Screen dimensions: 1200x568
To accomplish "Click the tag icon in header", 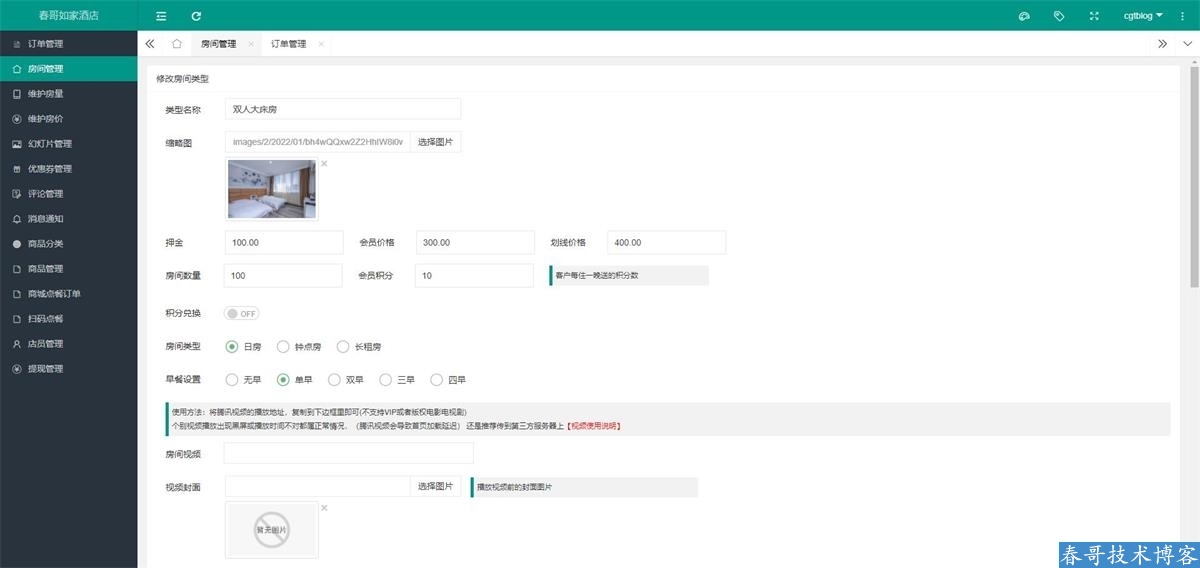I will pos(1059,16).
